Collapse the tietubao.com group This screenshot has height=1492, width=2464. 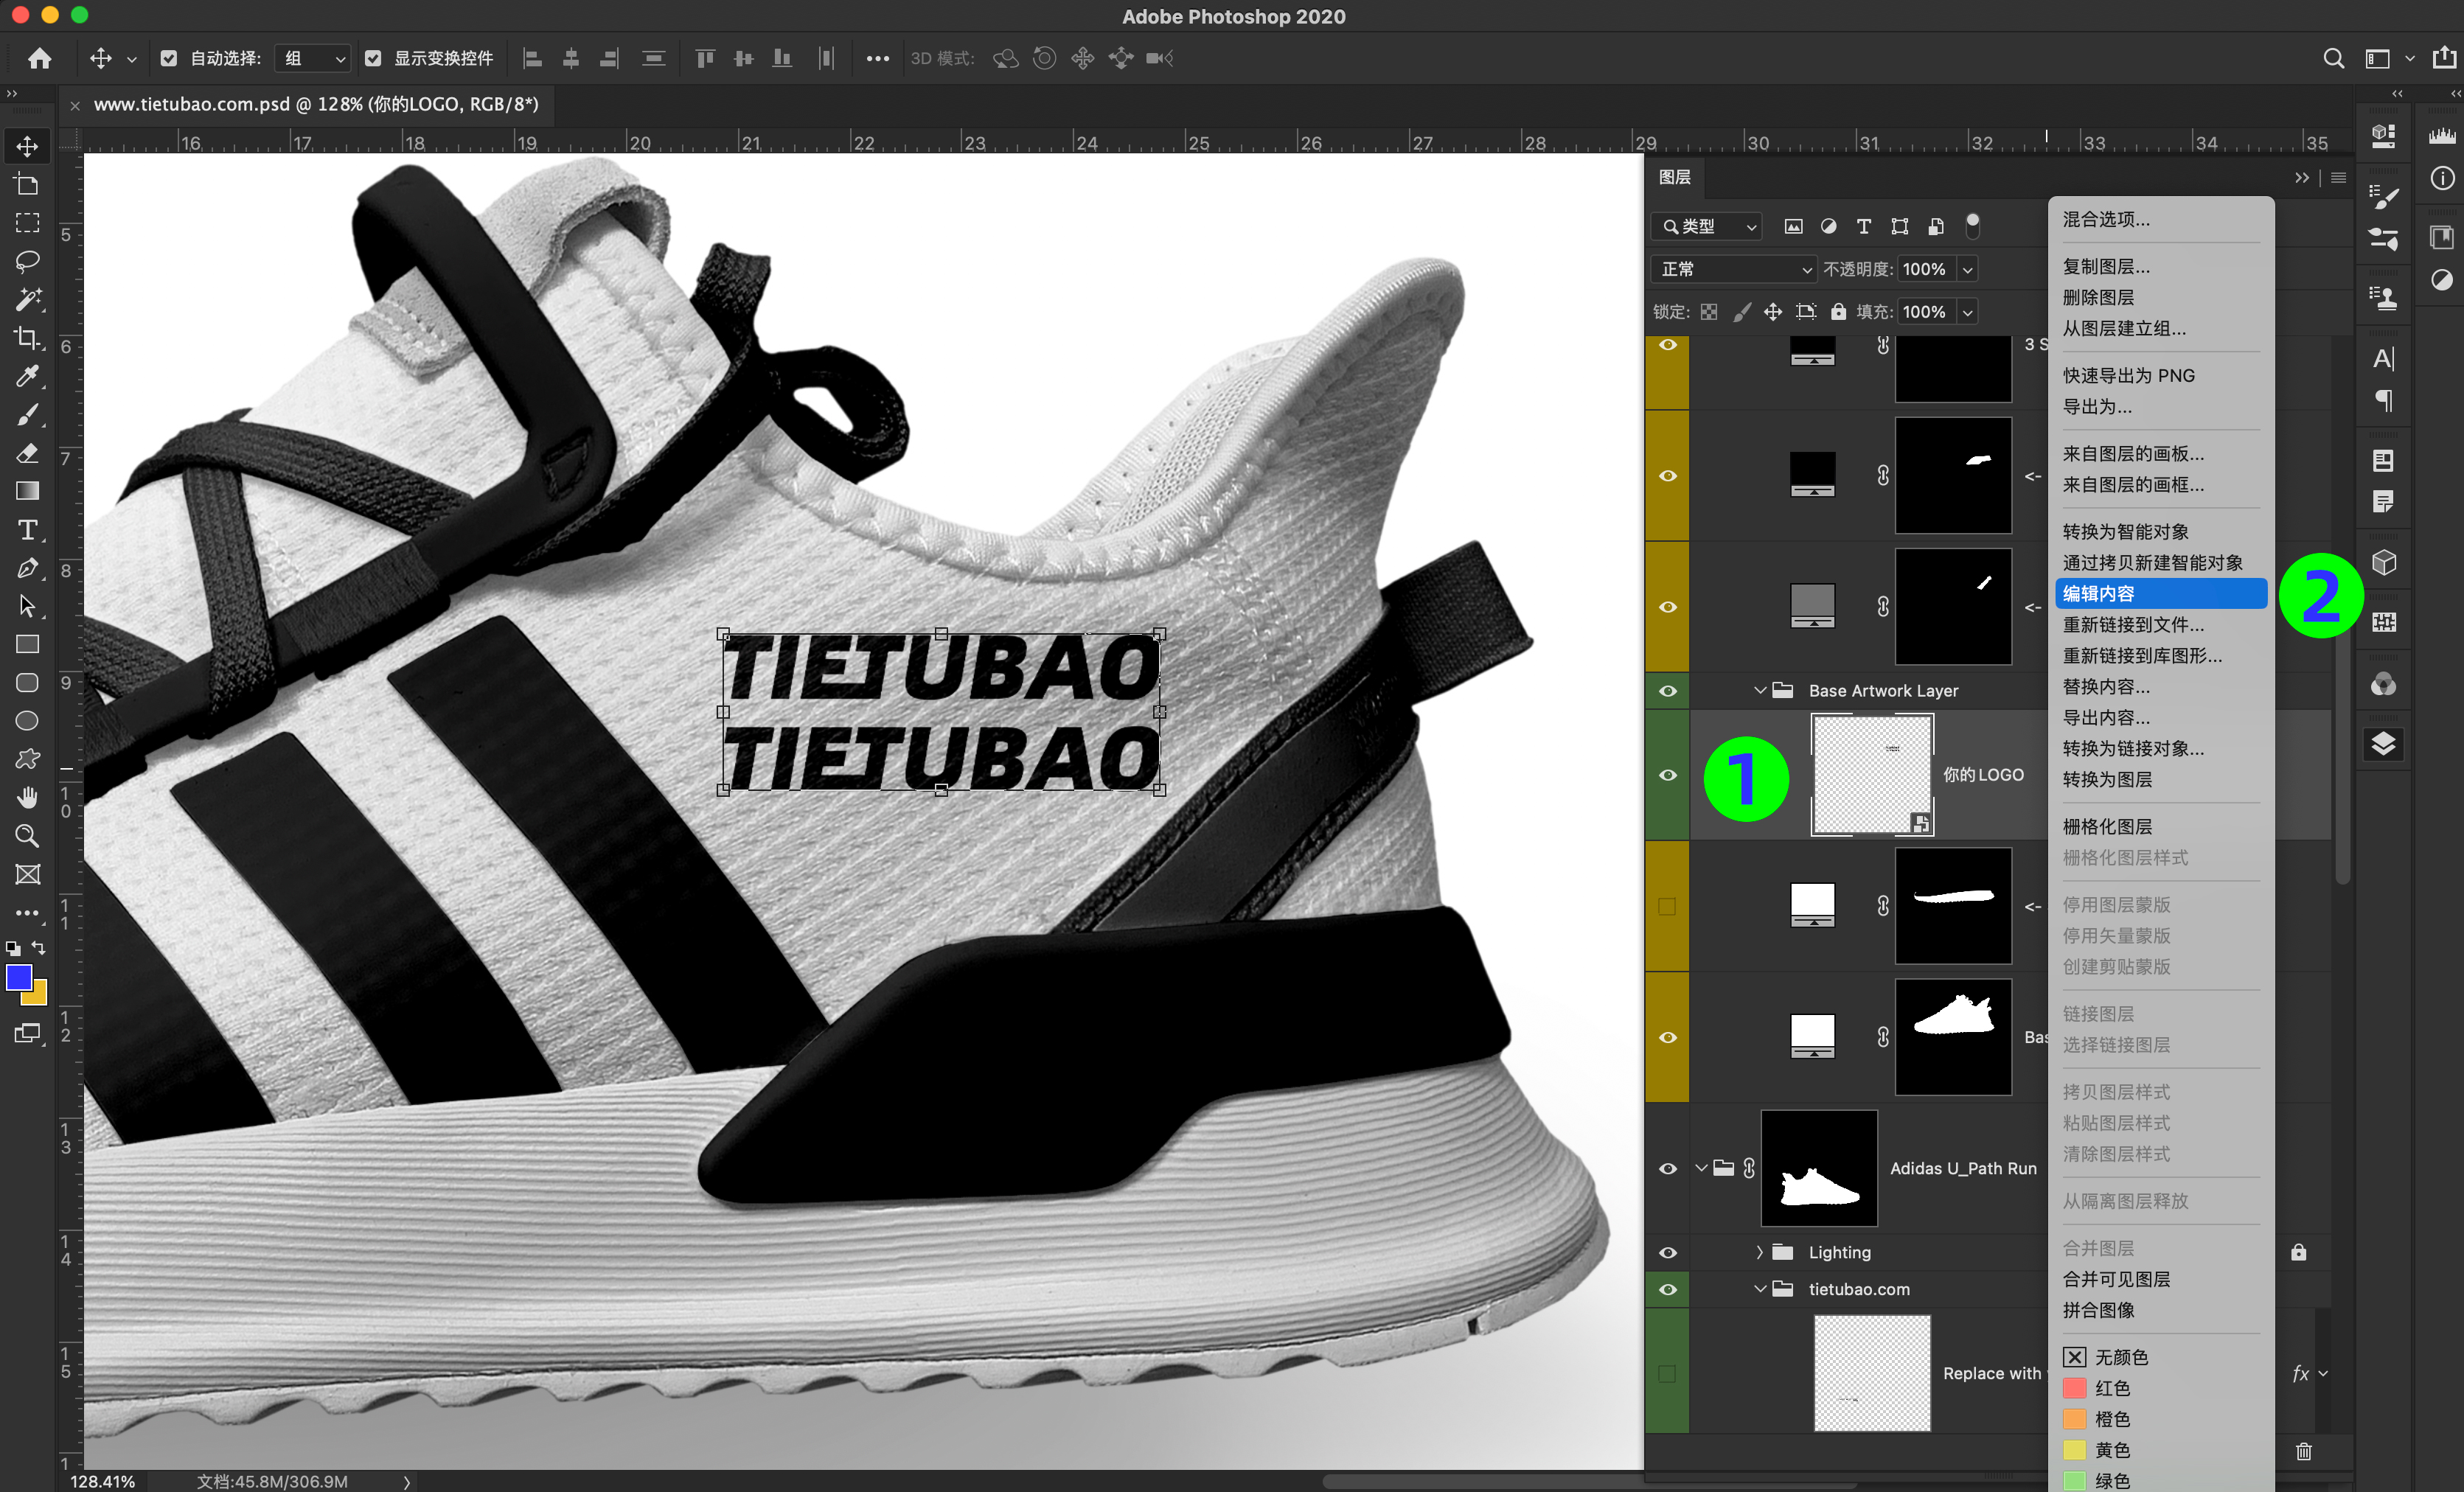click(x=1760, y=1289)
